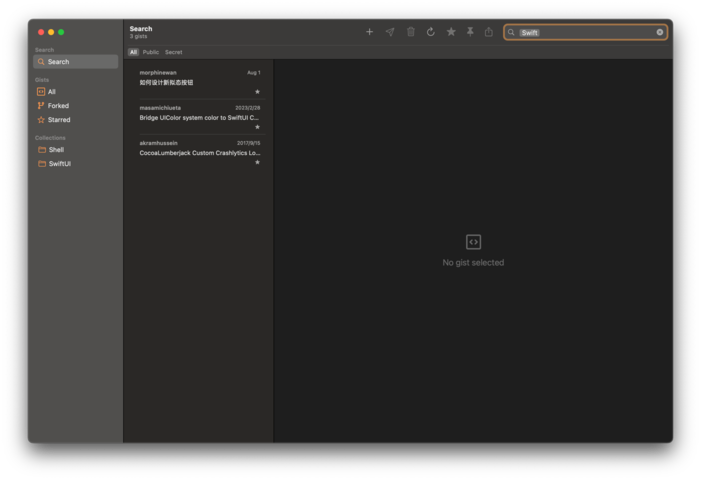Click the paper plane send icon
The width and height of the screenshot is (701, 480).
pyautogui.click(x=390, y=32)
